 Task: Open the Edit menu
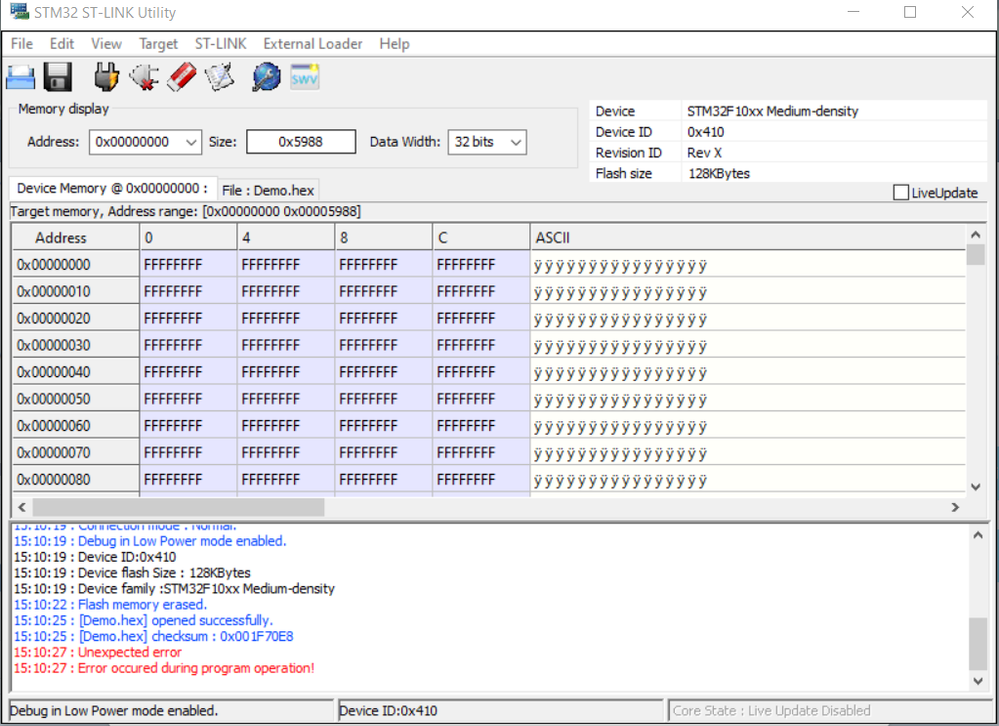click(x=62, y=44)
